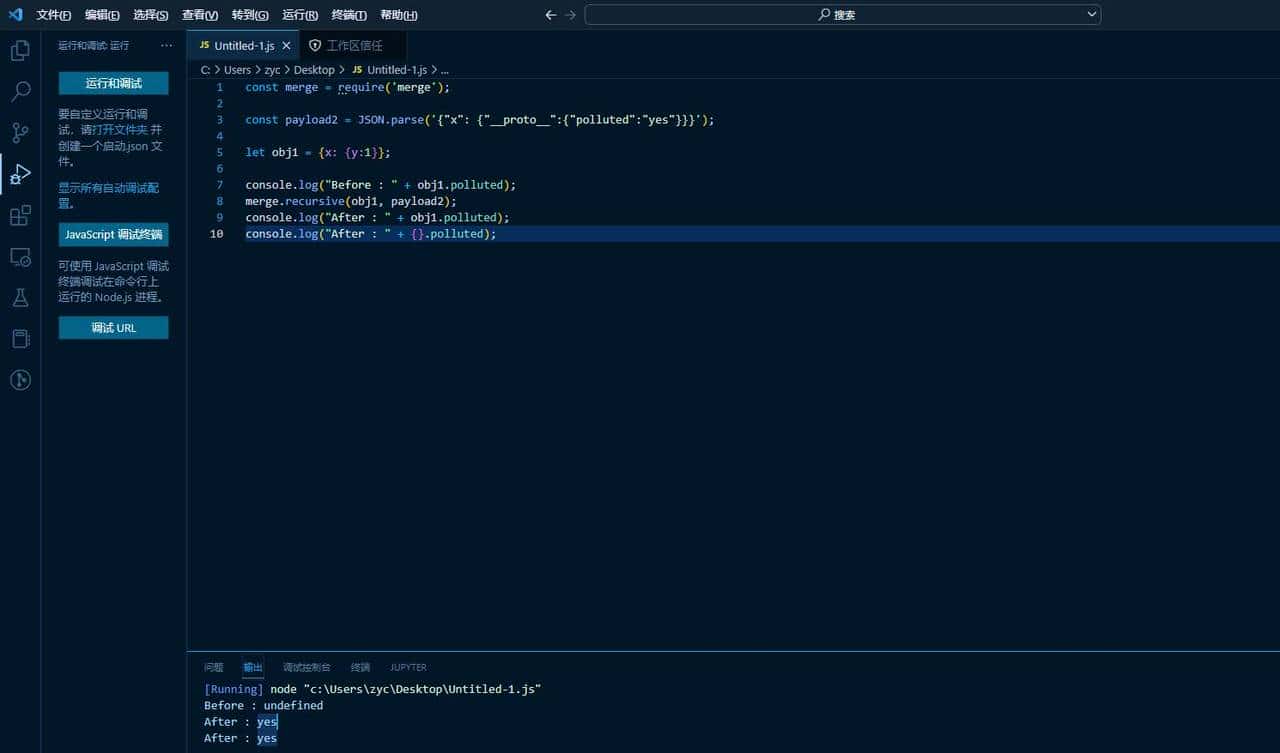Open the Testing beaker view
The image size is (1280, 753).
point(20,297)
